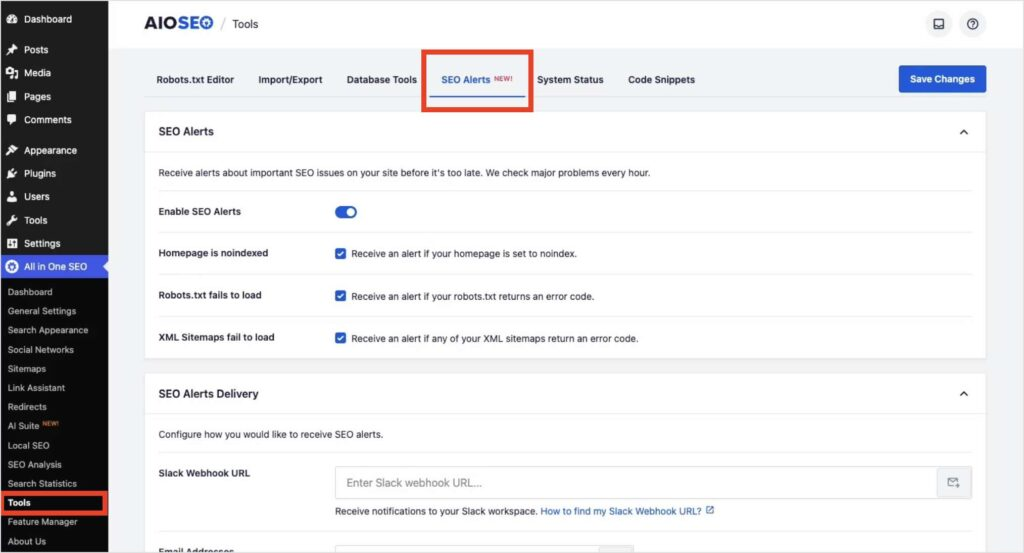Image resolution: width=1024 pixels, height=553 pixels.
Task: Open Search Appearance submenu item
Action: click(48, 330)
